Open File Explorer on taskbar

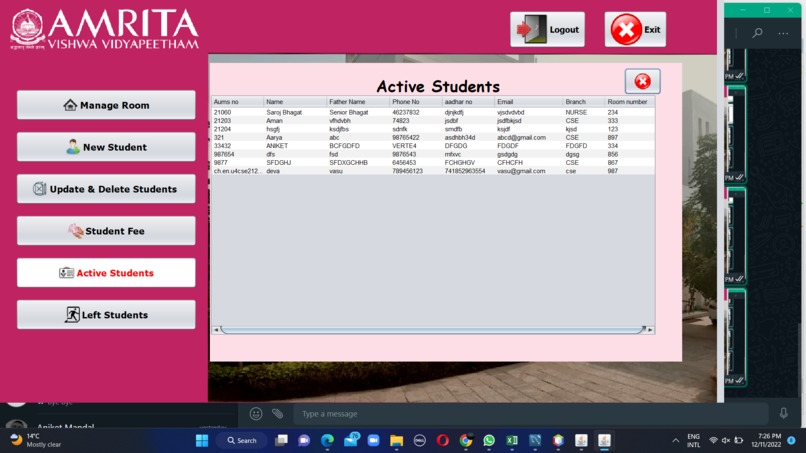396,441
